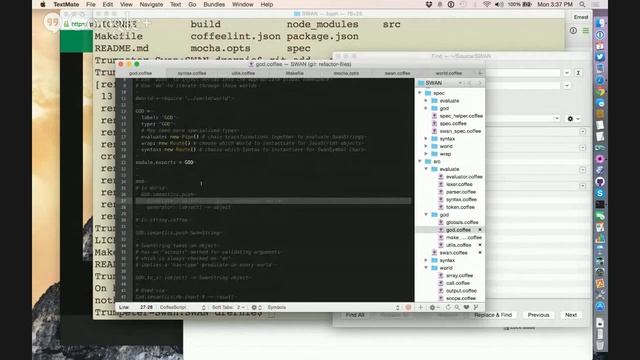Image resolution: width=640 pixels, height=360 pixels.
Task: Open Find window gear options menu
Action: pyautogui.click(x=573, y=119)
